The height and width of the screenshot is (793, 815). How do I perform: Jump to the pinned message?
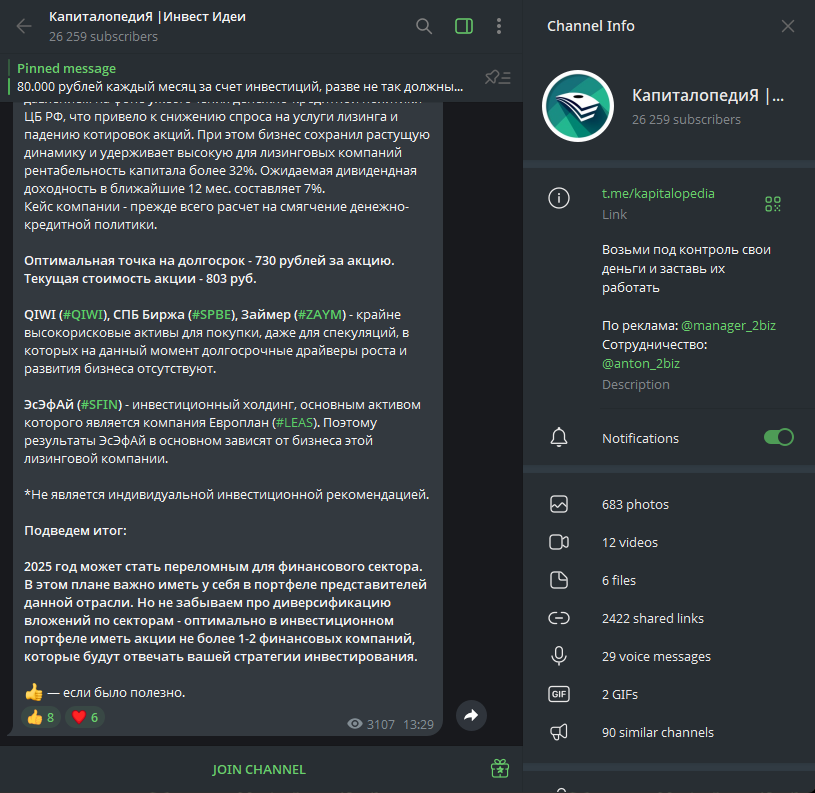pos(240,77)
